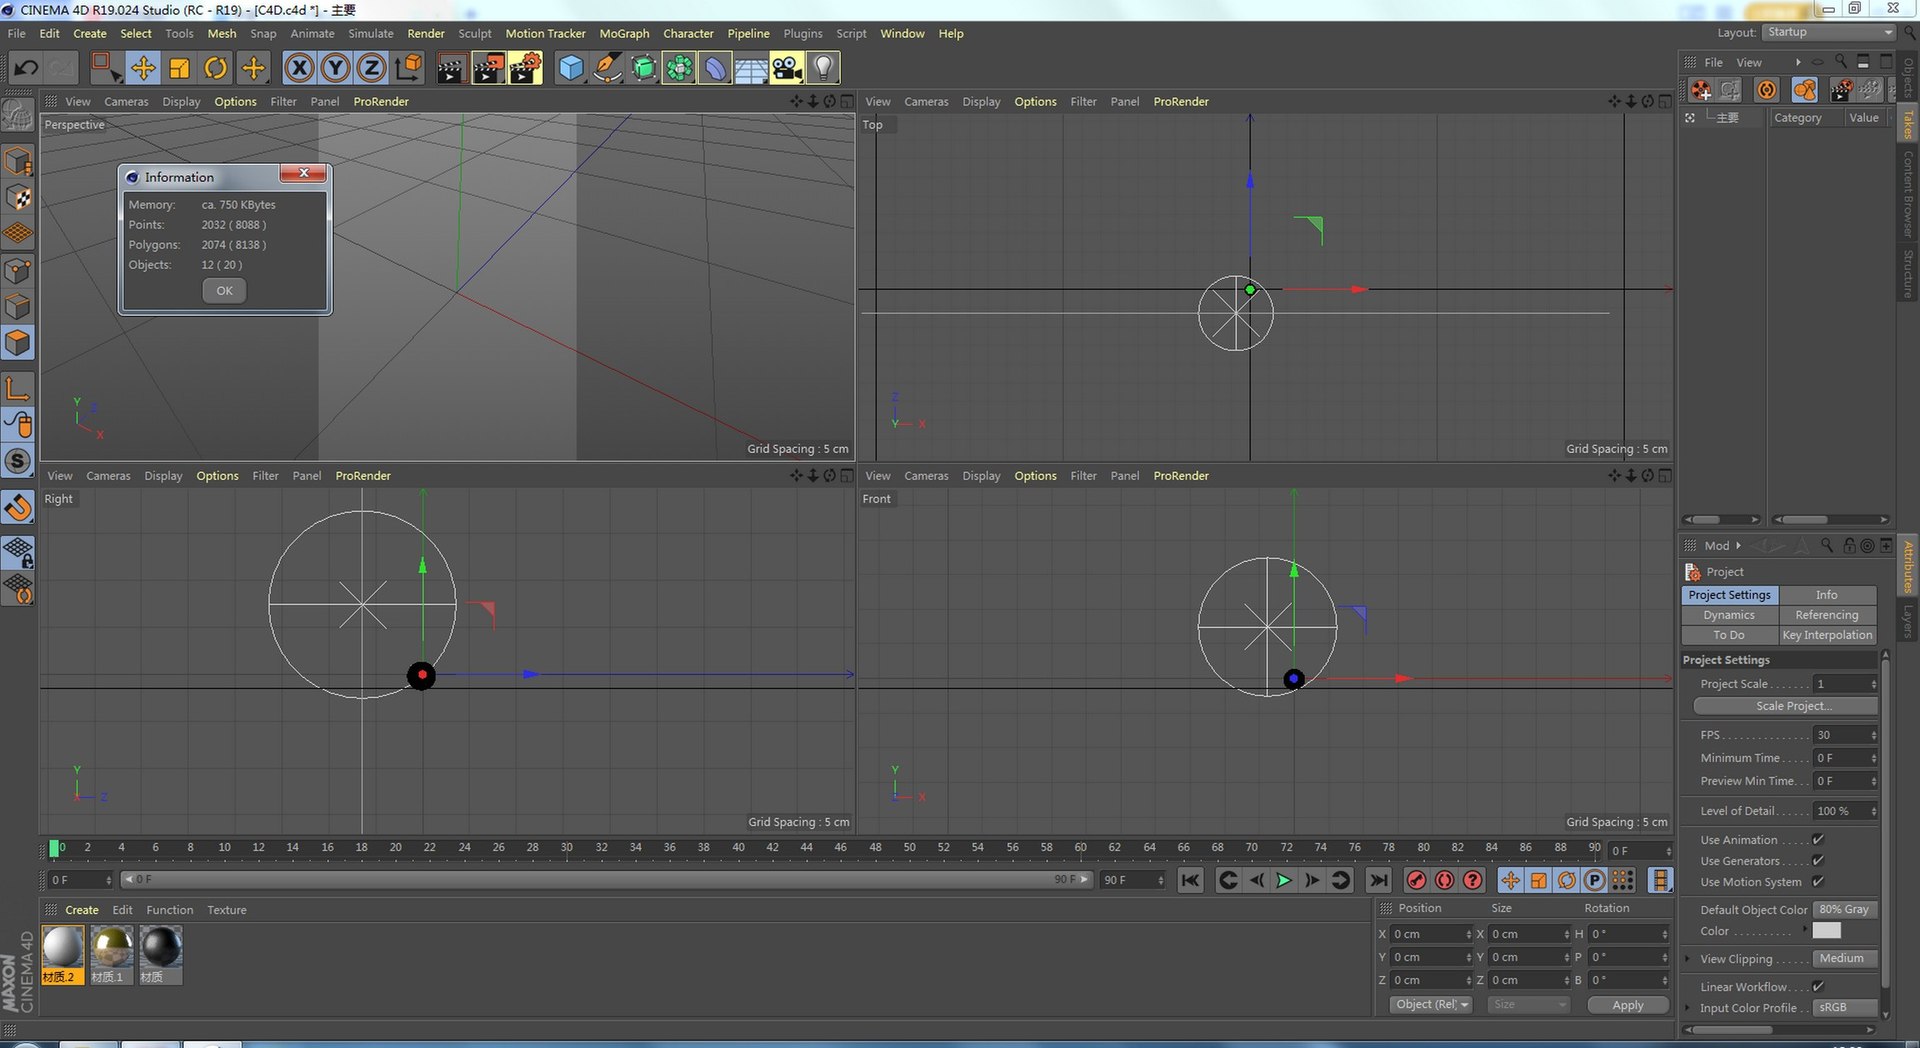Open the Layout Startup dropdown

tap(1829, 32)
